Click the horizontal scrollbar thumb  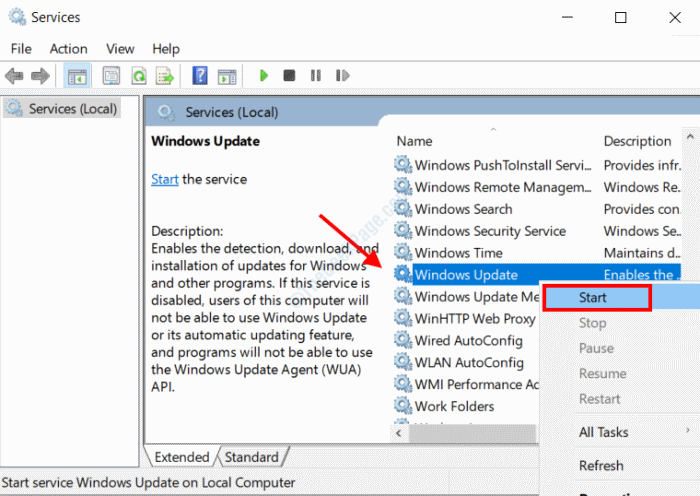[x=472, y=433]
